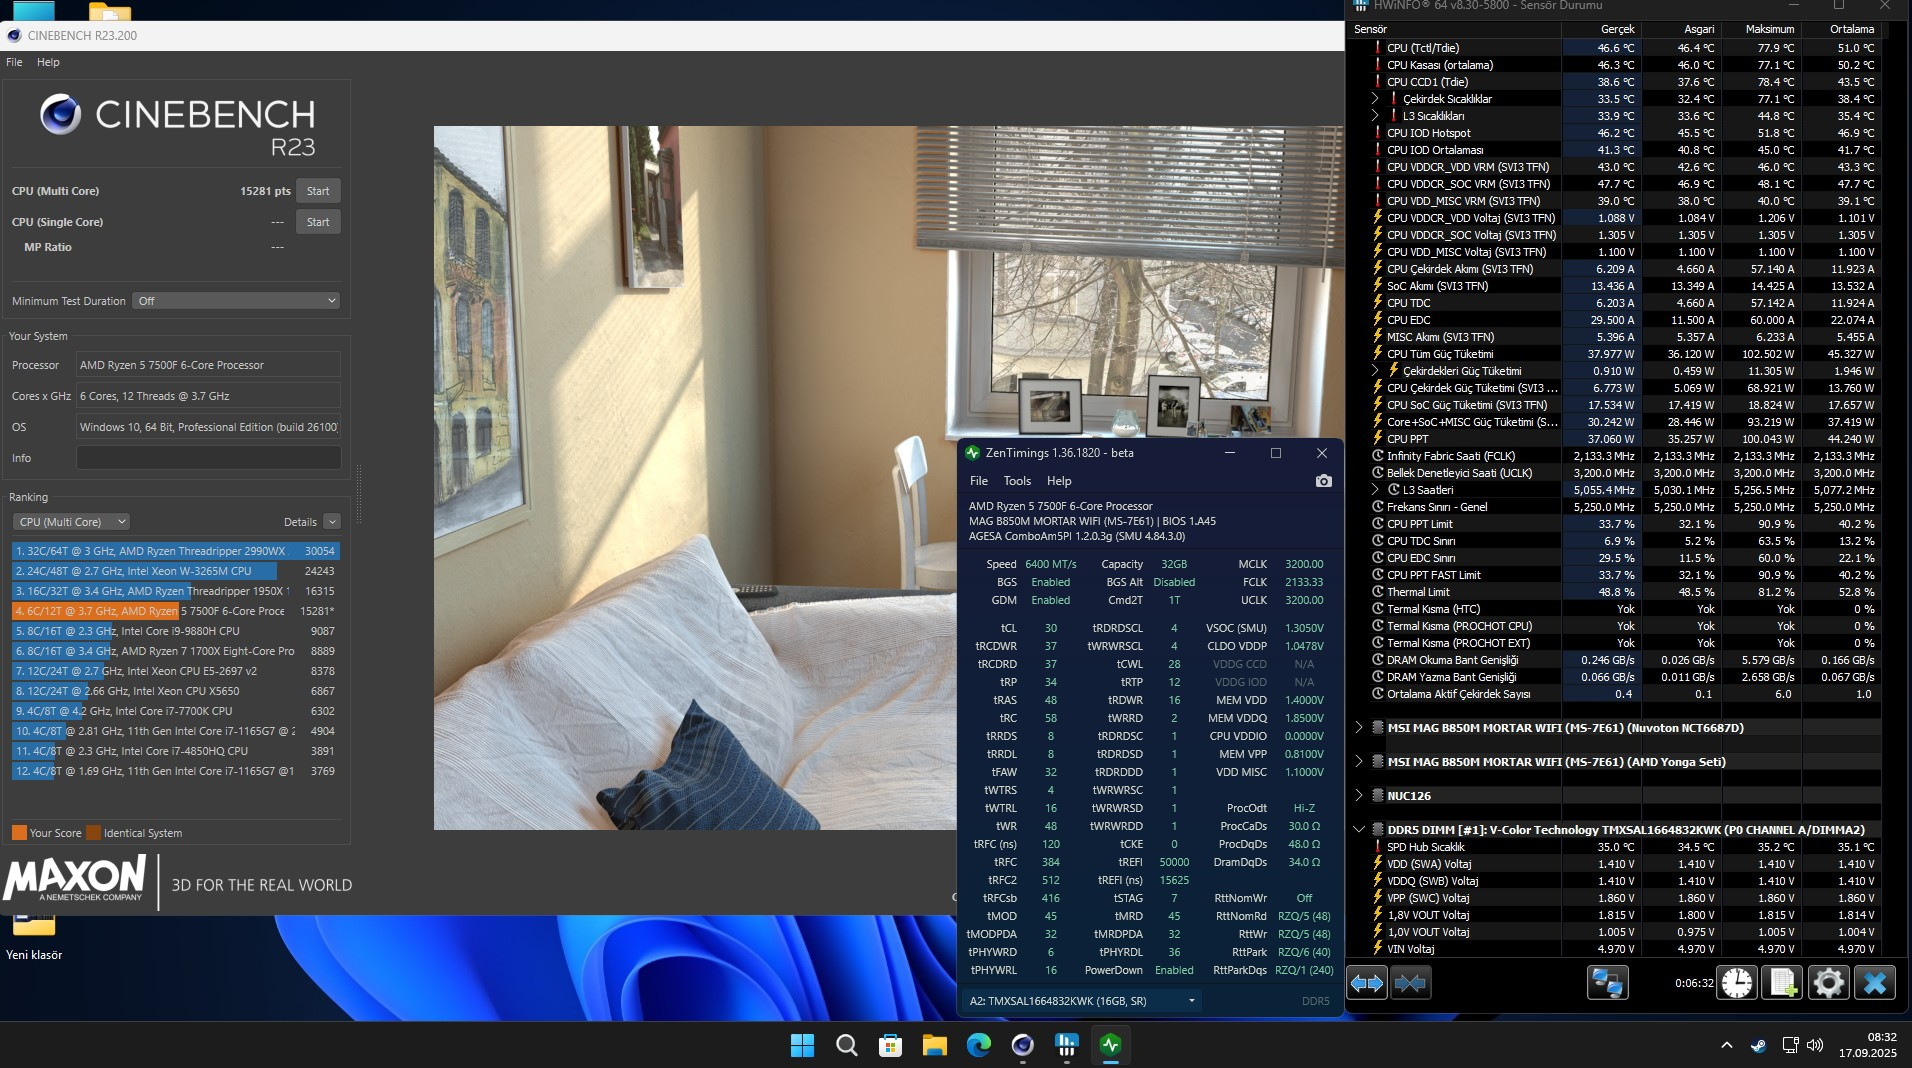Expand the Nuvoton NCT6687D sensor group

point(1359,728)
